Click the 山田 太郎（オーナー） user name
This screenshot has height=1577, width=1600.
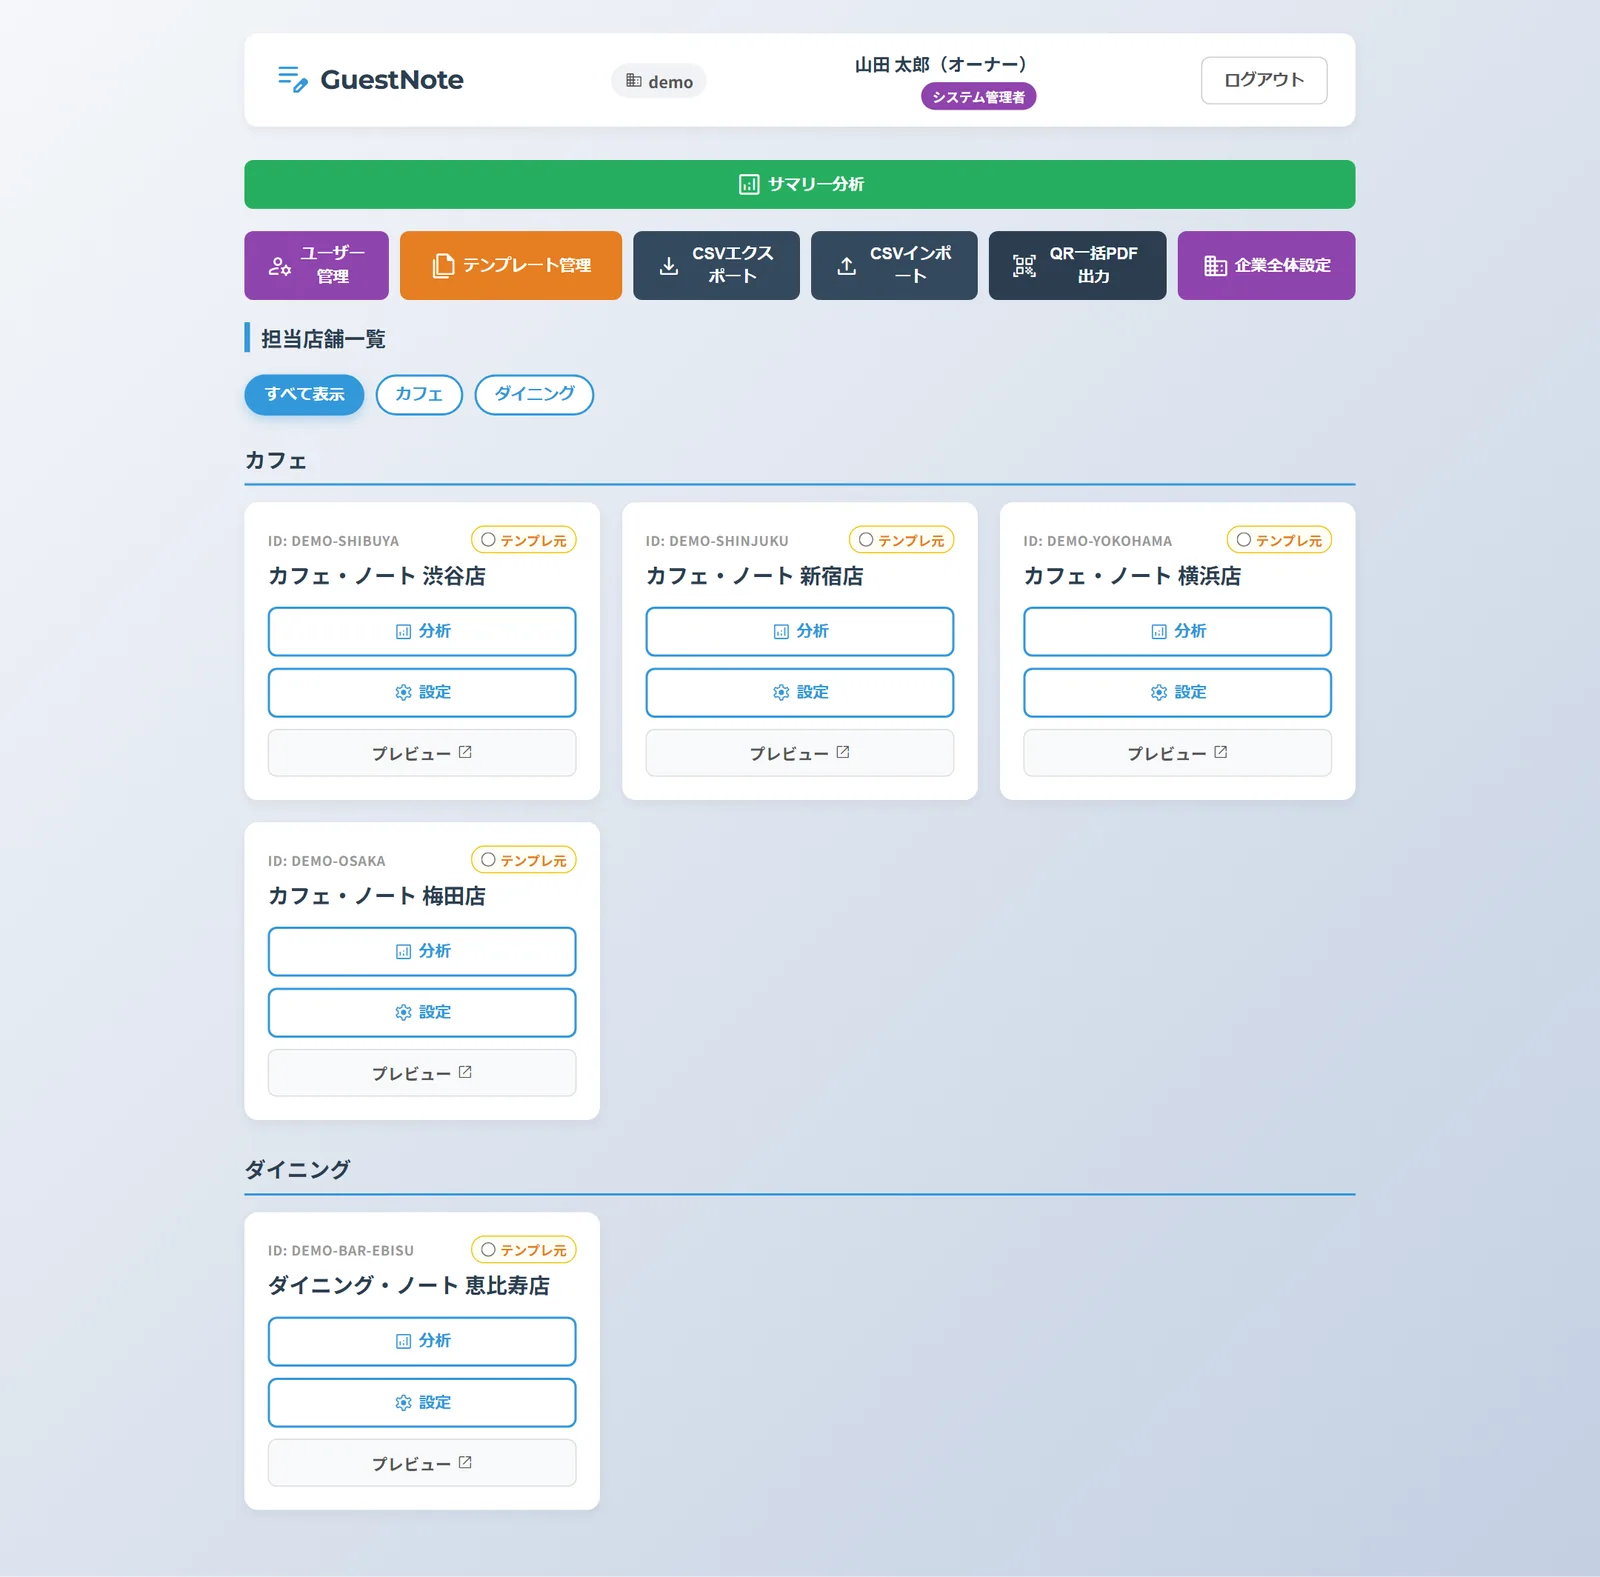tap(940, 64)
